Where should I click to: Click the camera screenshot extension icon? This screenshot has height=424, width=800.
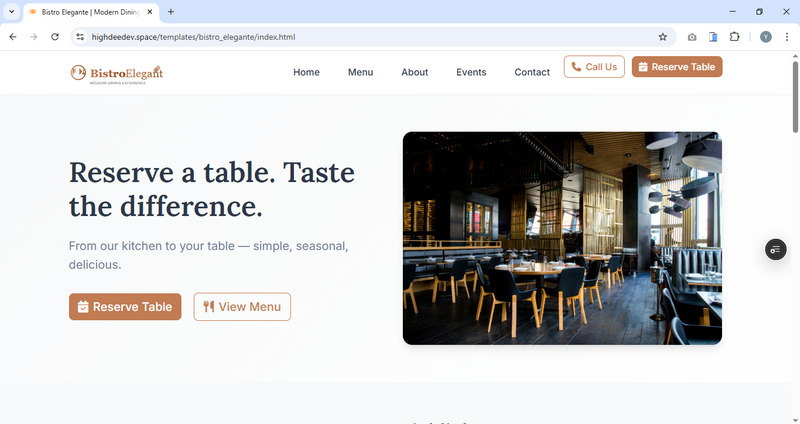pyautogui.click(x=692, y=37)
